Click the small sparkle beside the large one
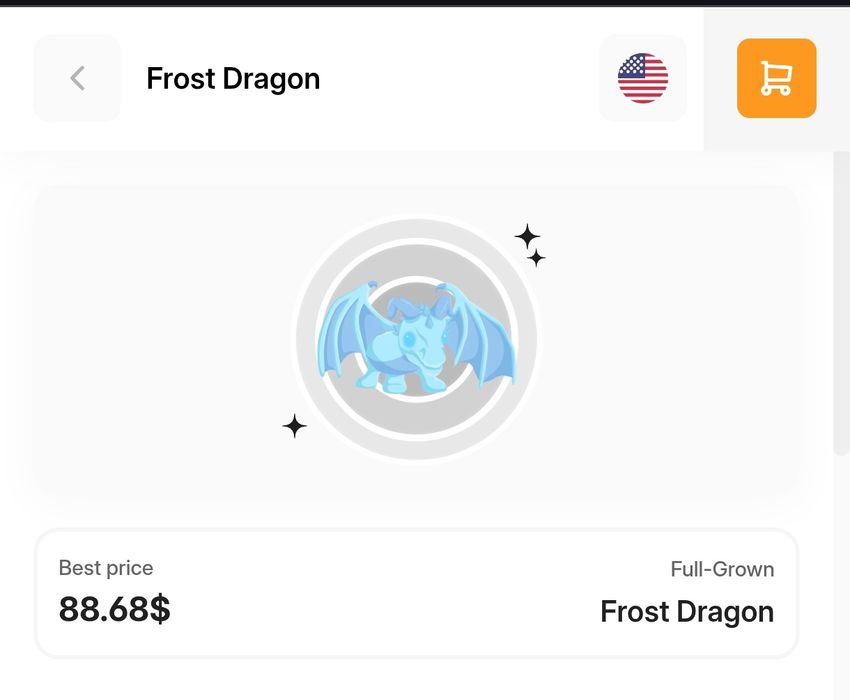 pyautogui.click(x=537, y=259)
